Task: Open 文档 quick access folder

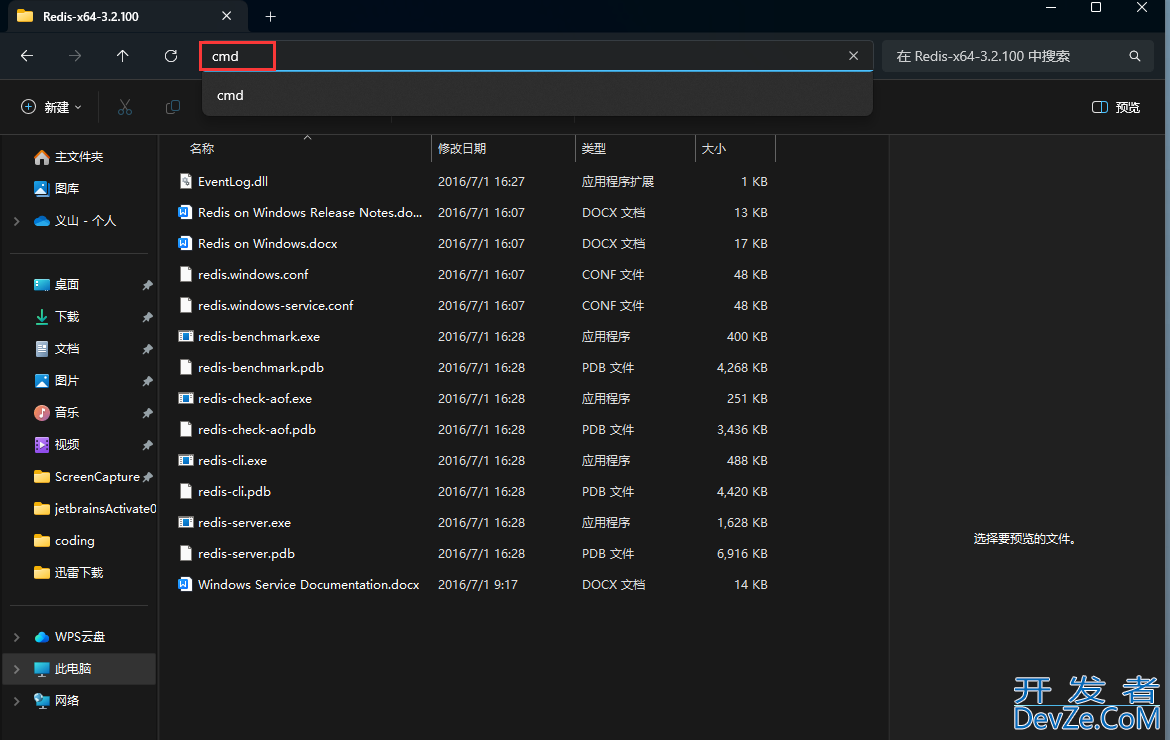Action: coord(57,349)
